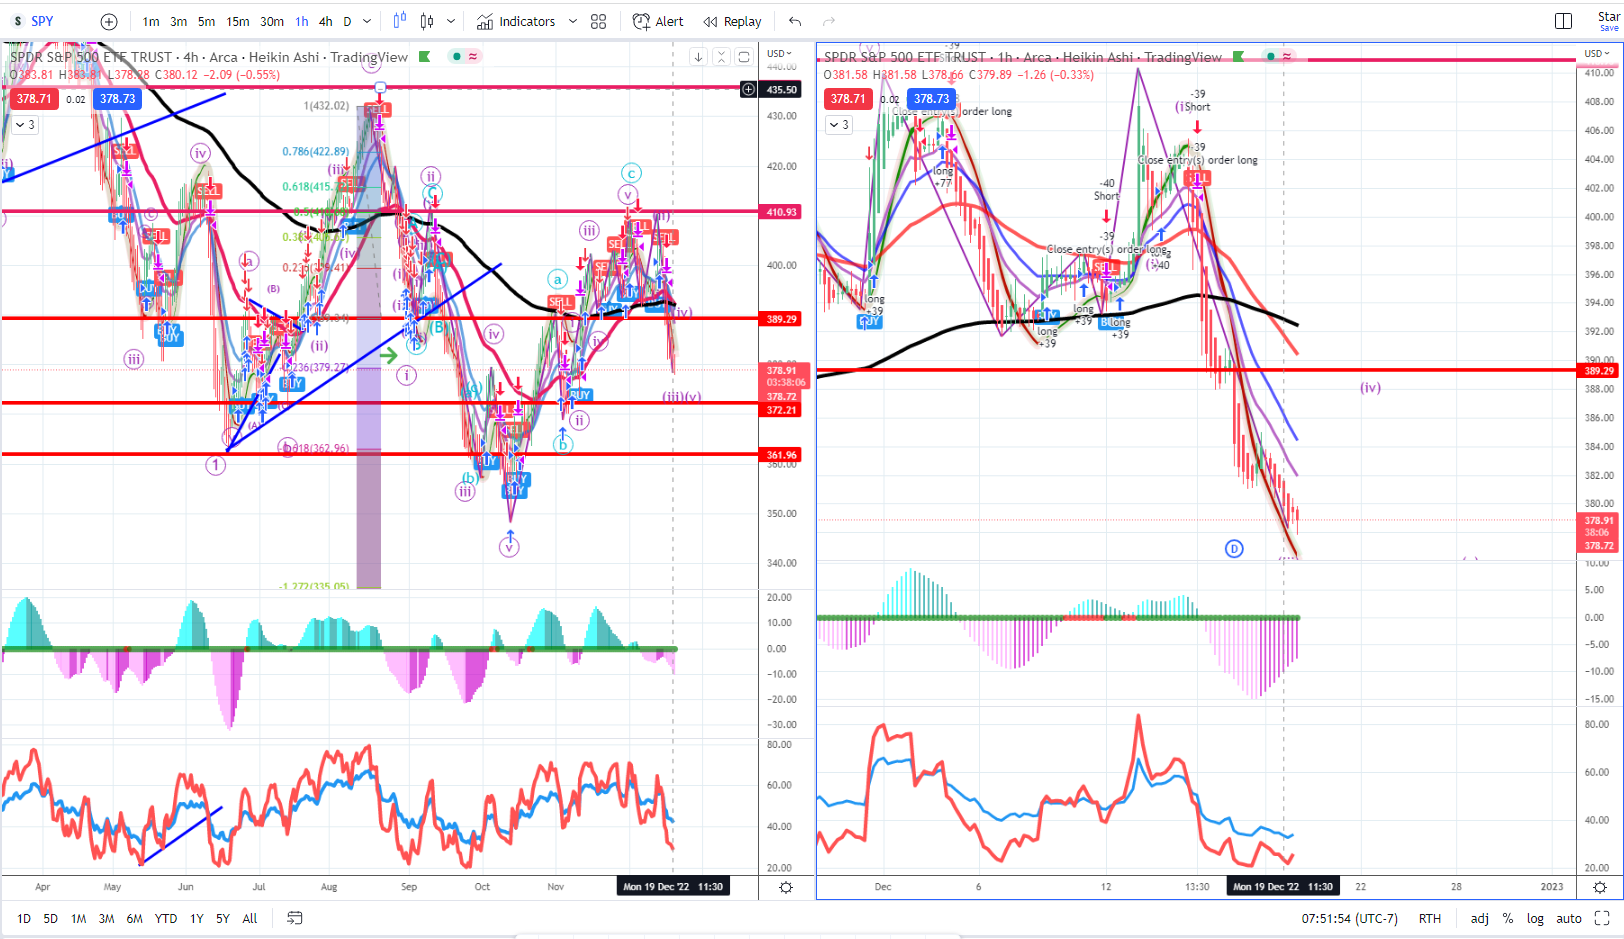This screenshot has height=939, width=1624.
Task: Select the active 1h timeframe
Action: point(302,21)
